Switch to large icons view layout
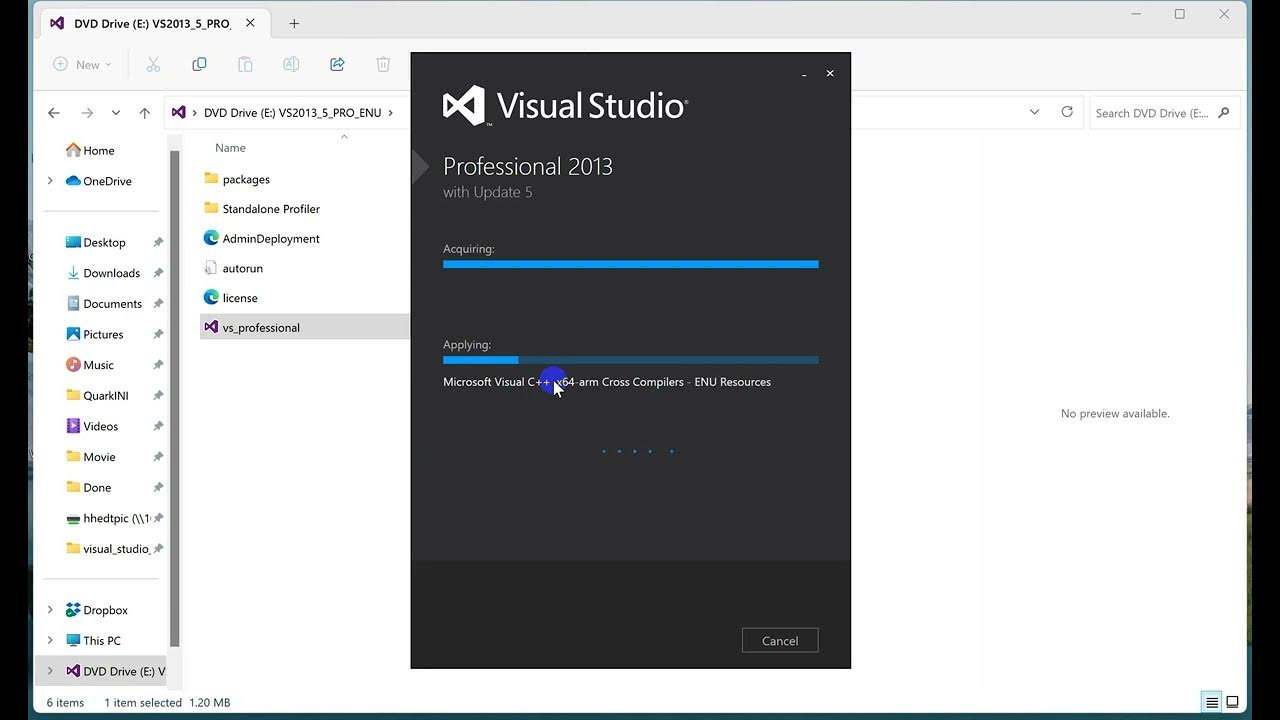Viewport: 1280px width, 720px height. pos(1233,702)
